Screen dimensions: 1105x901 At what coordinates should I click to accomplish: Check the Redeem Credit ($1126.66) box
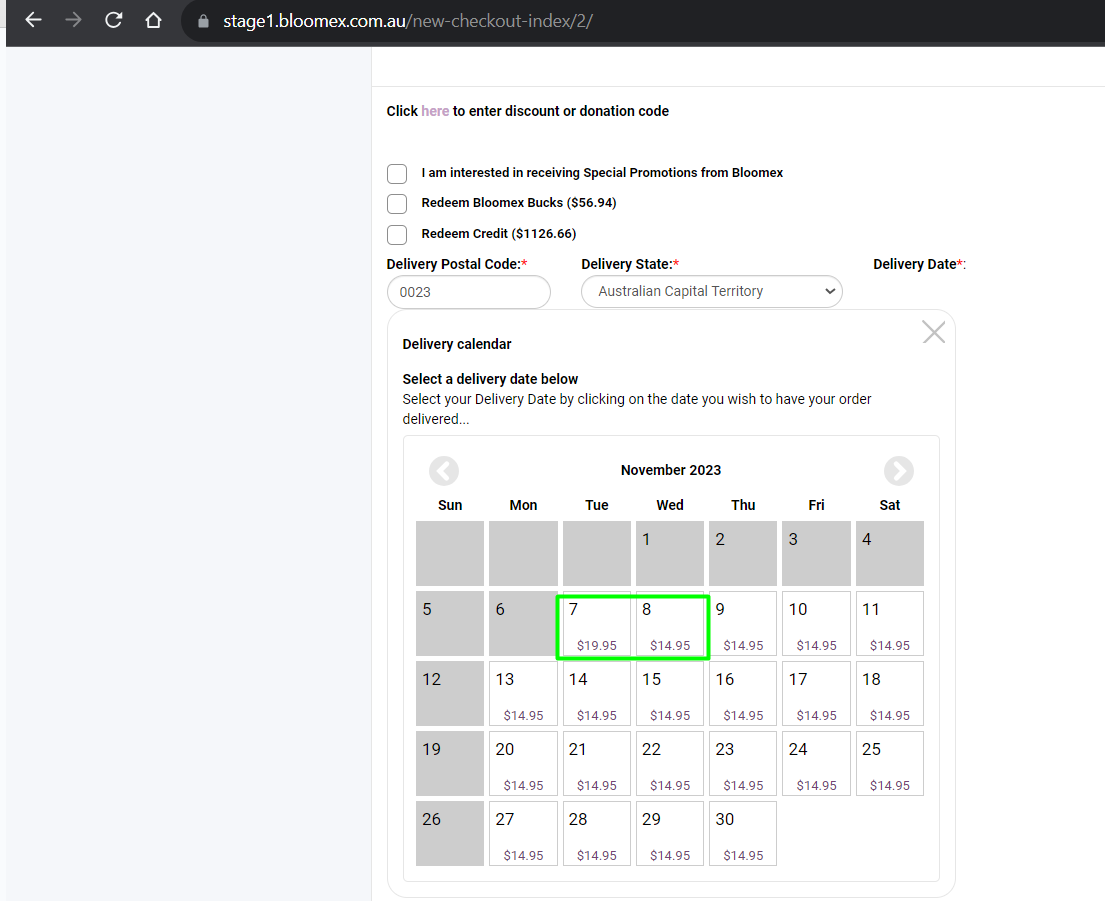pyautogui.click(x=397, y=235)
